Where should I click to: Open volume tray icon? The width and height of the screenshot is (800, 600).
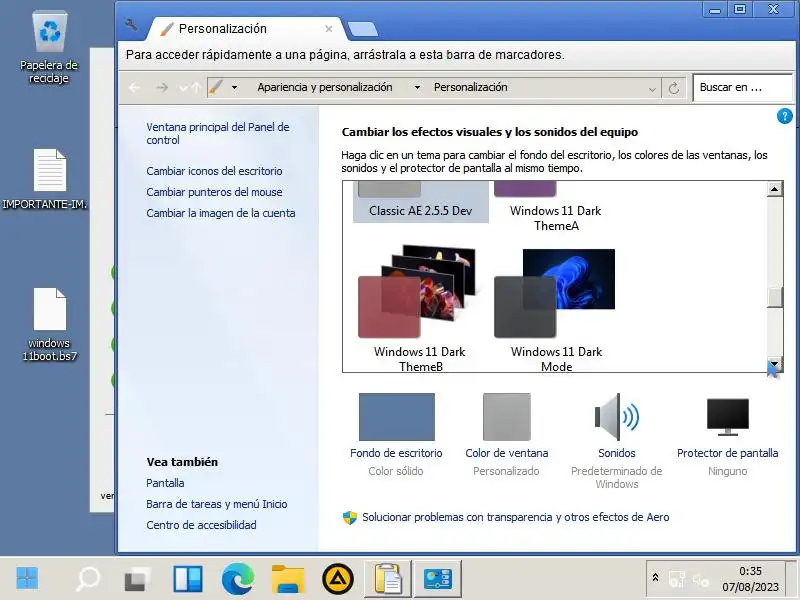[701, 580]
